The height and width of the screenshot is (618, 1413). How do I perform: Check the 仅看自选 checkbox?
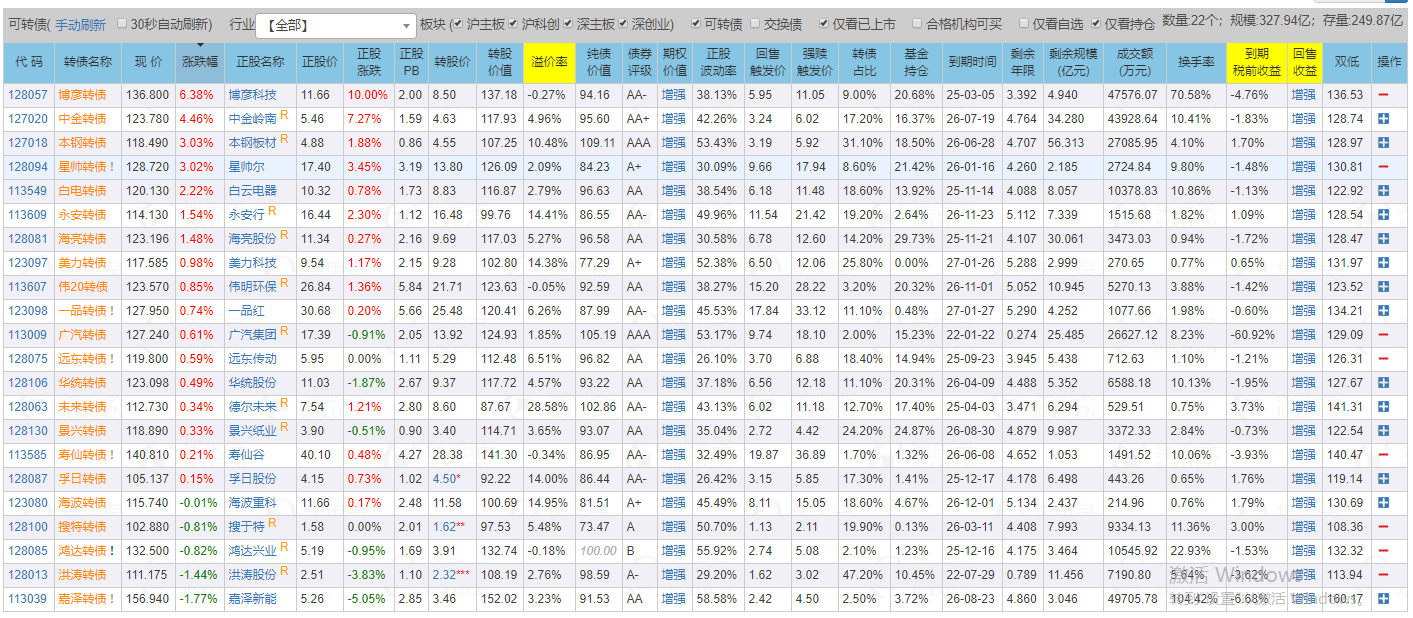(x=1024, y=24)
